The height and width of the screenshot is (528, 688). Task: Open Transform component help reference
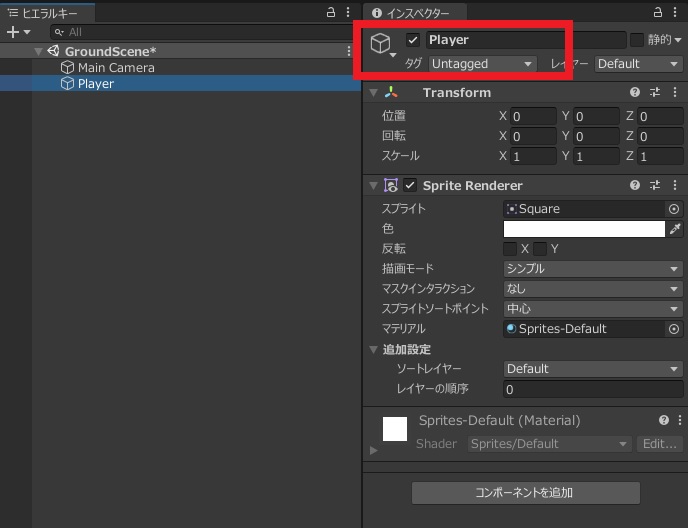pos(634,92)
